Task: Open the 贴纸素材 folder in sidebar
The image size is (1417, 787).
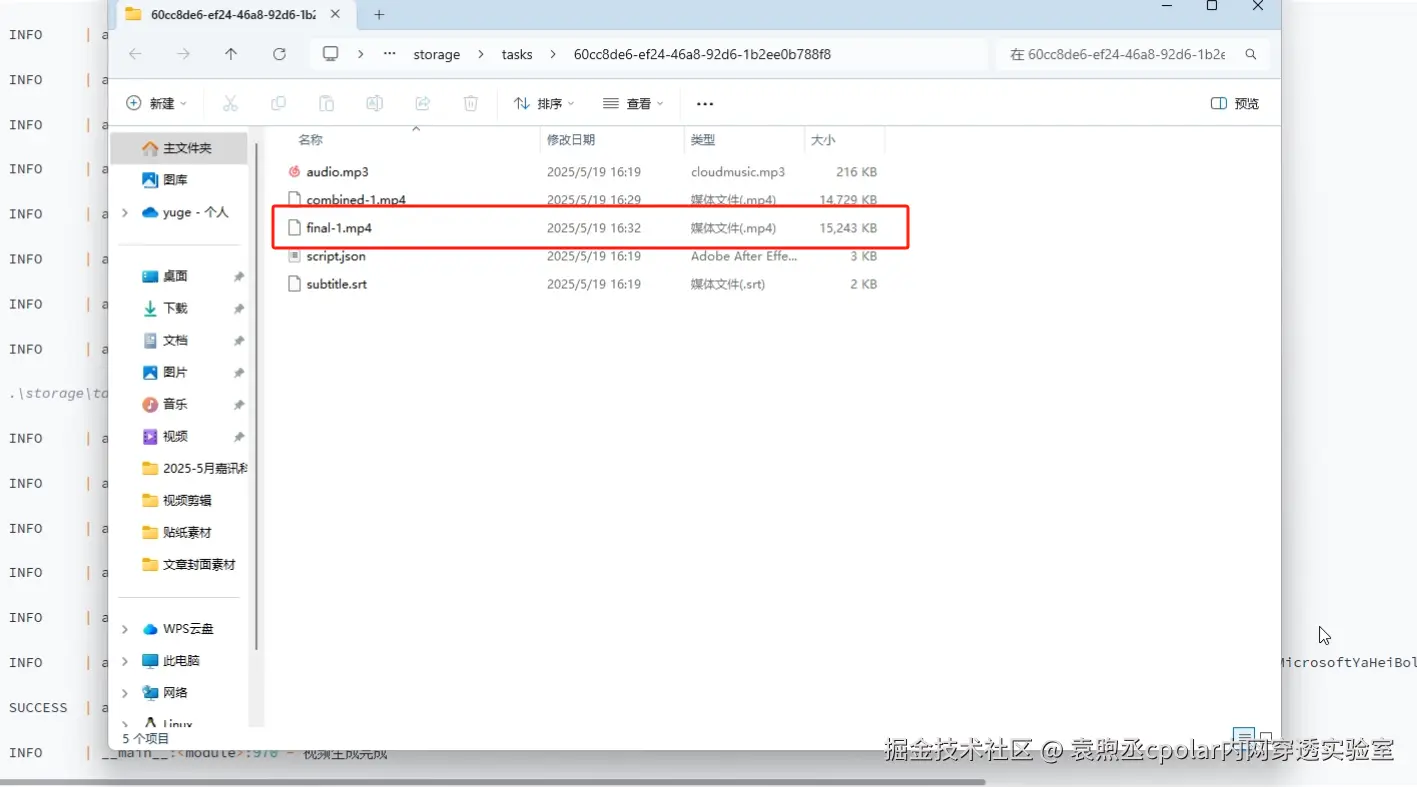Action: click(177, 532)
